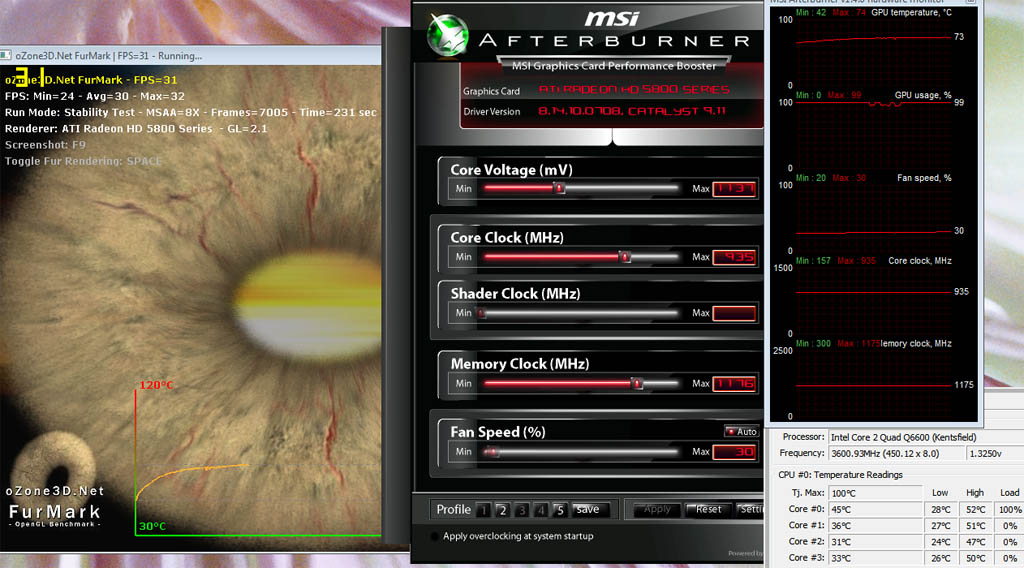1024x568 pixels.
Task: Click the GPU usage graph in hardware monitor
Action: coord(873,134)
